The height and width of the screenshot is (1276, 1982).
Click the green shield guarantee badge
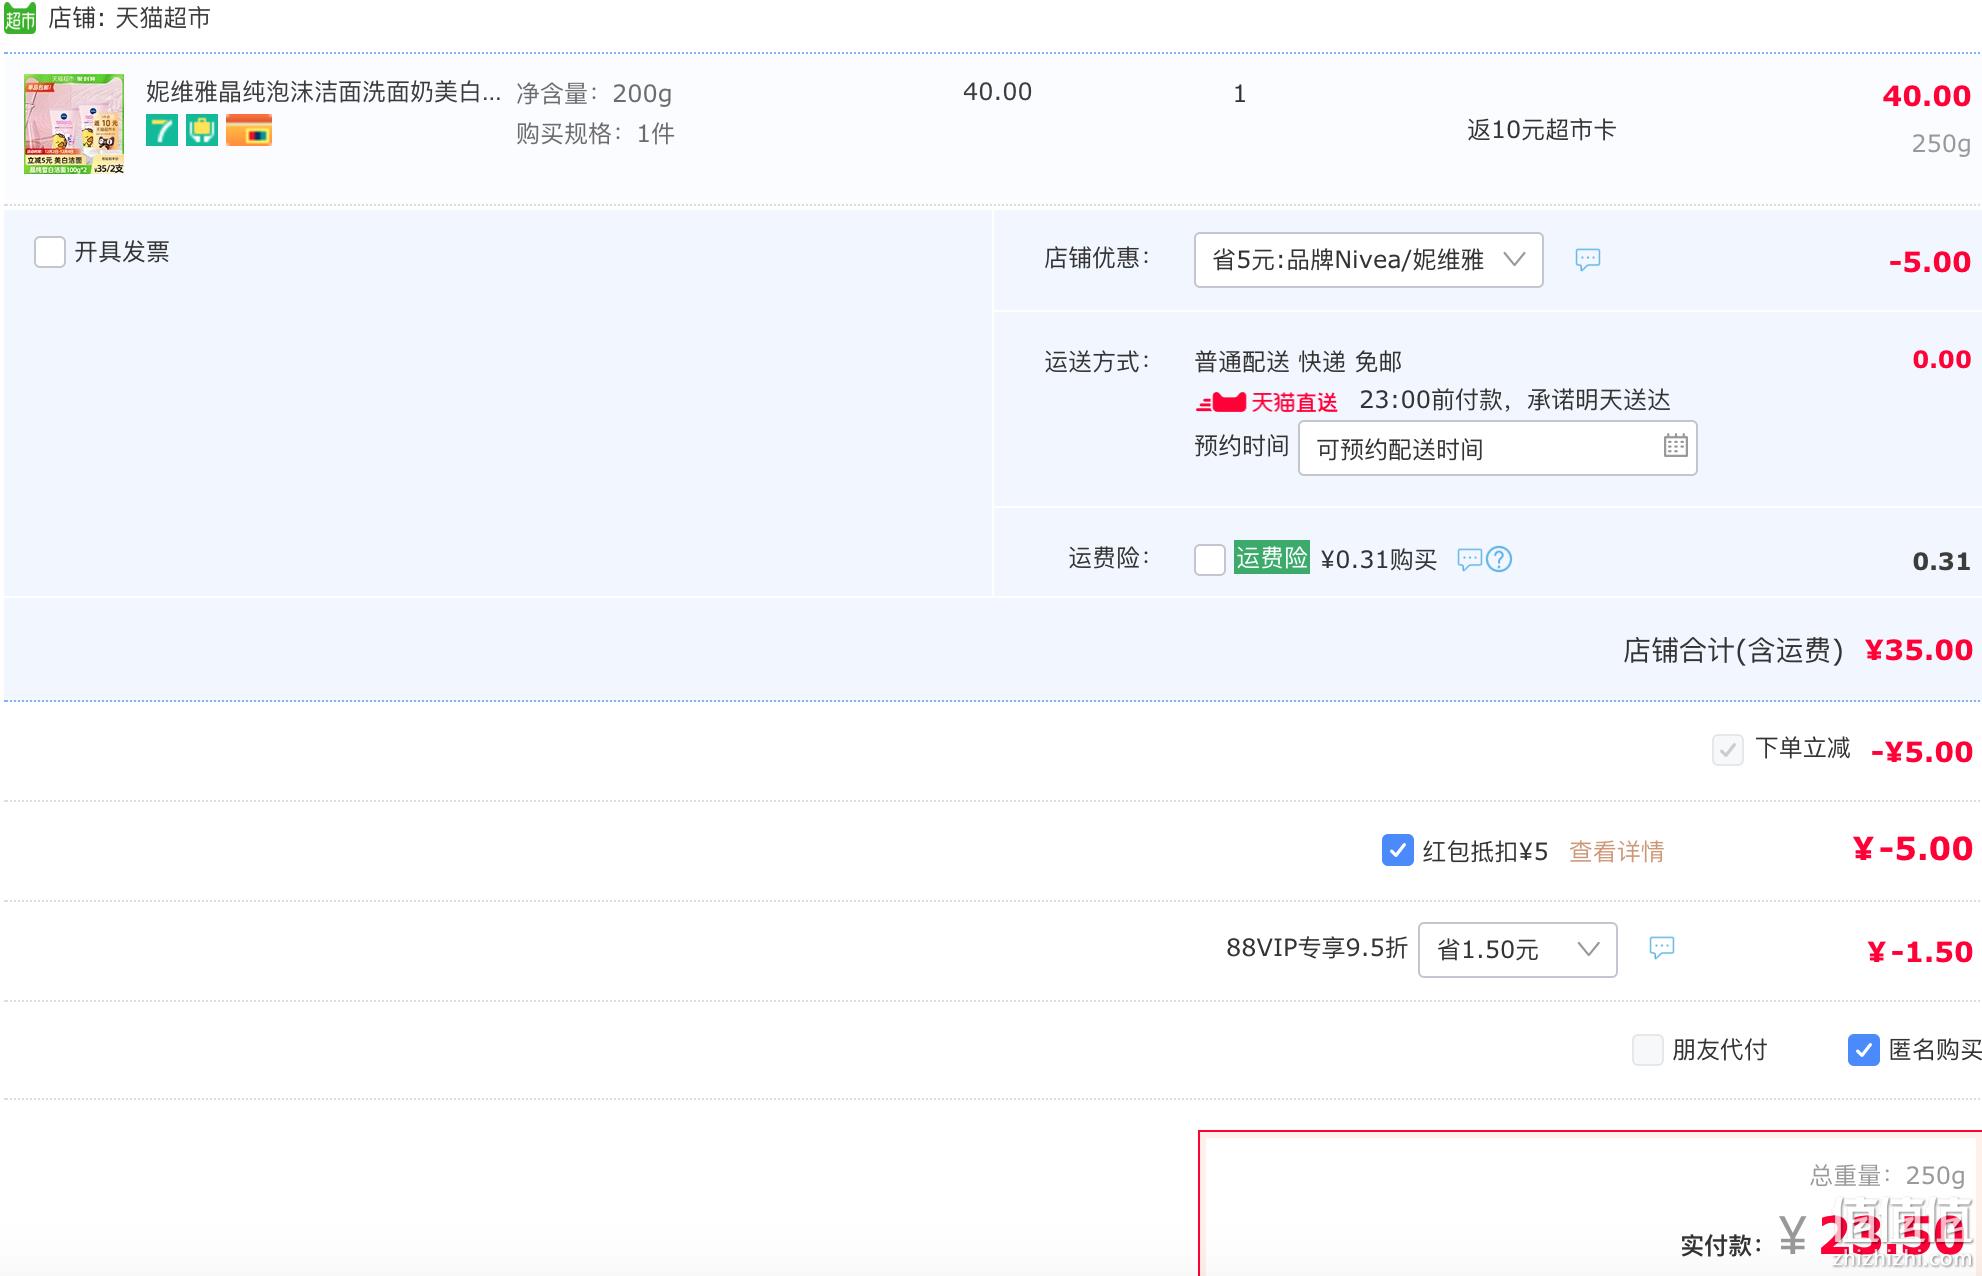[x=202, y=130]
